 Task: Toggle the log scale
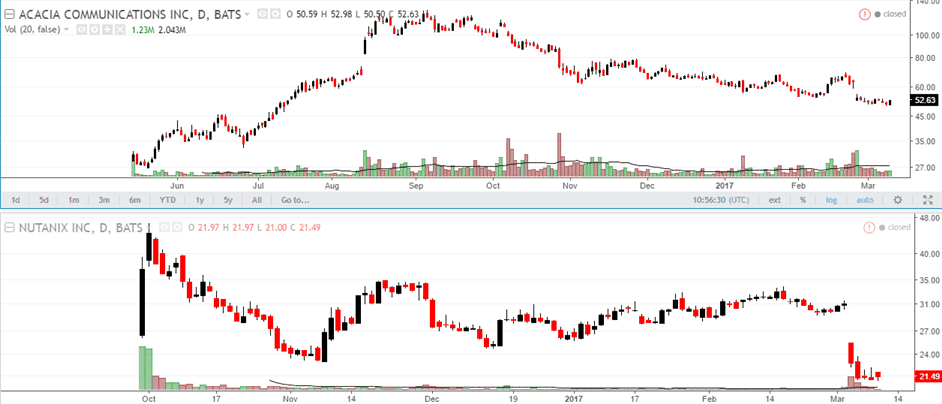click(831, 200)
